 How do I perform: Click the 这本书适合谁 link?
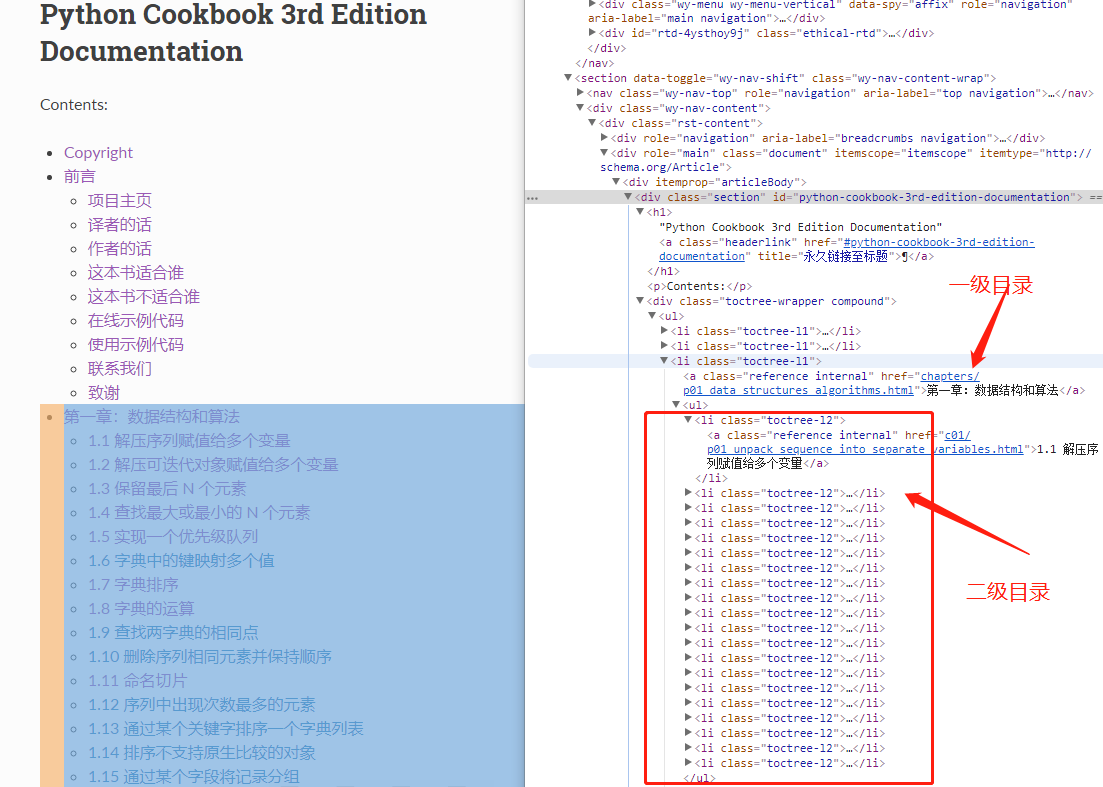[136, 272]
